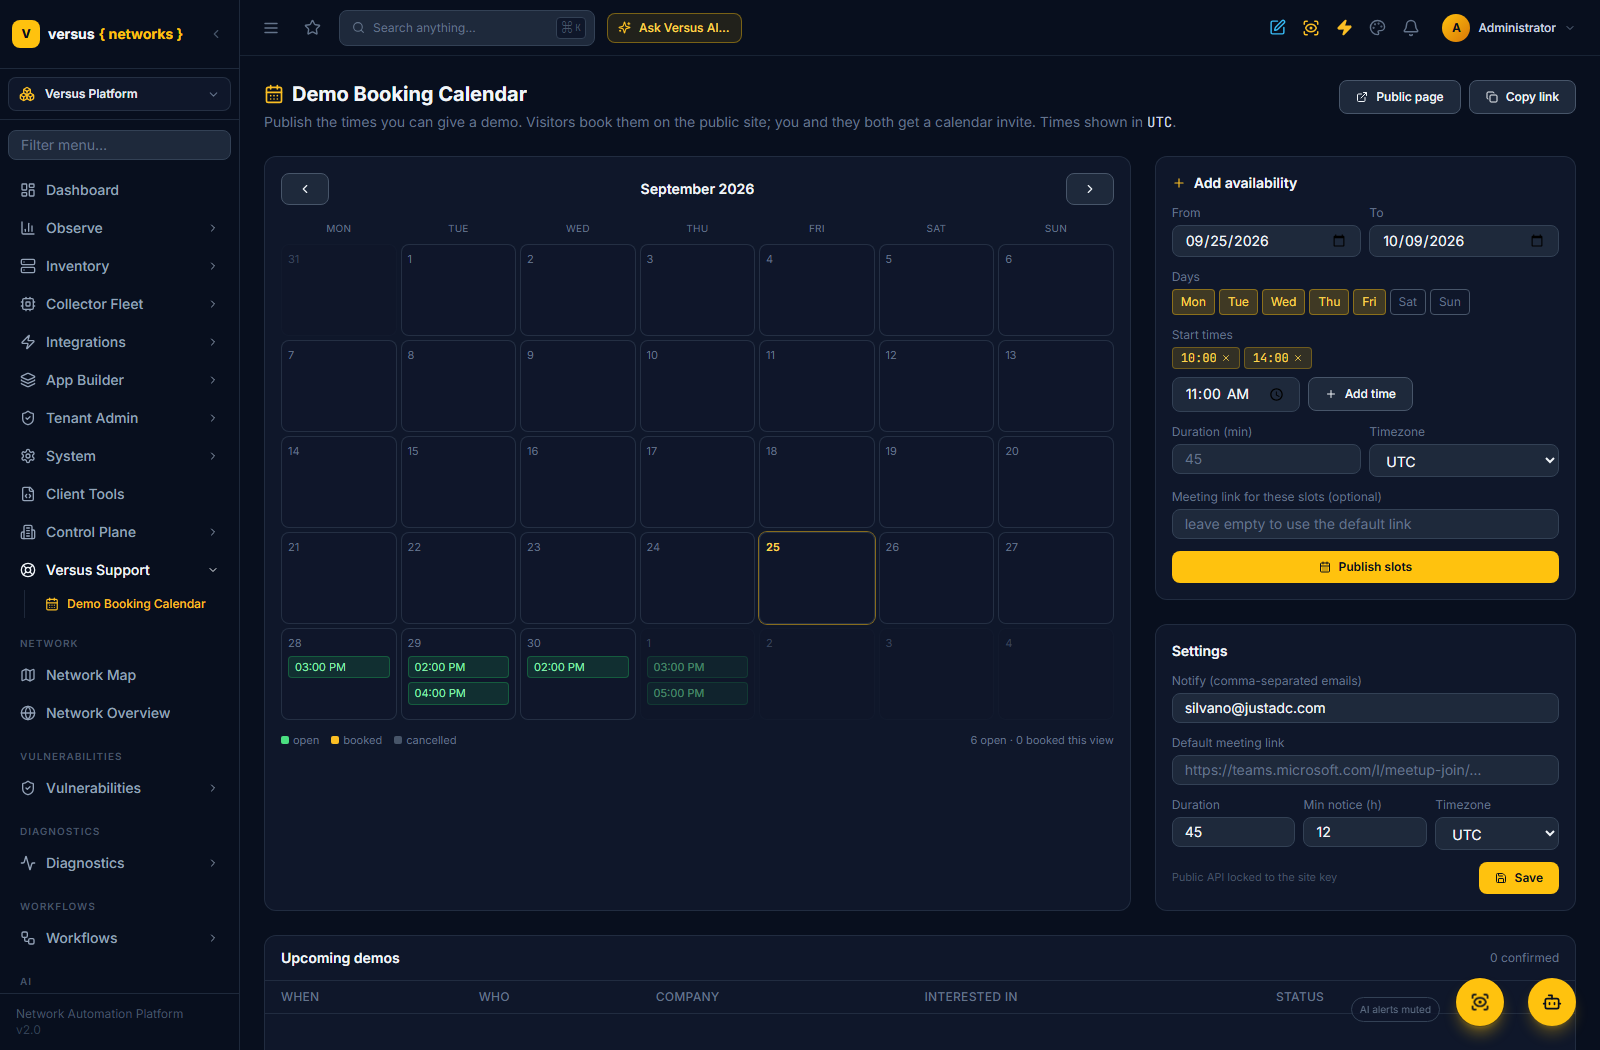Open Network Overview page
This screenshot has width=1600, height=1050.
pyautogui.click(x=119, y=713)
